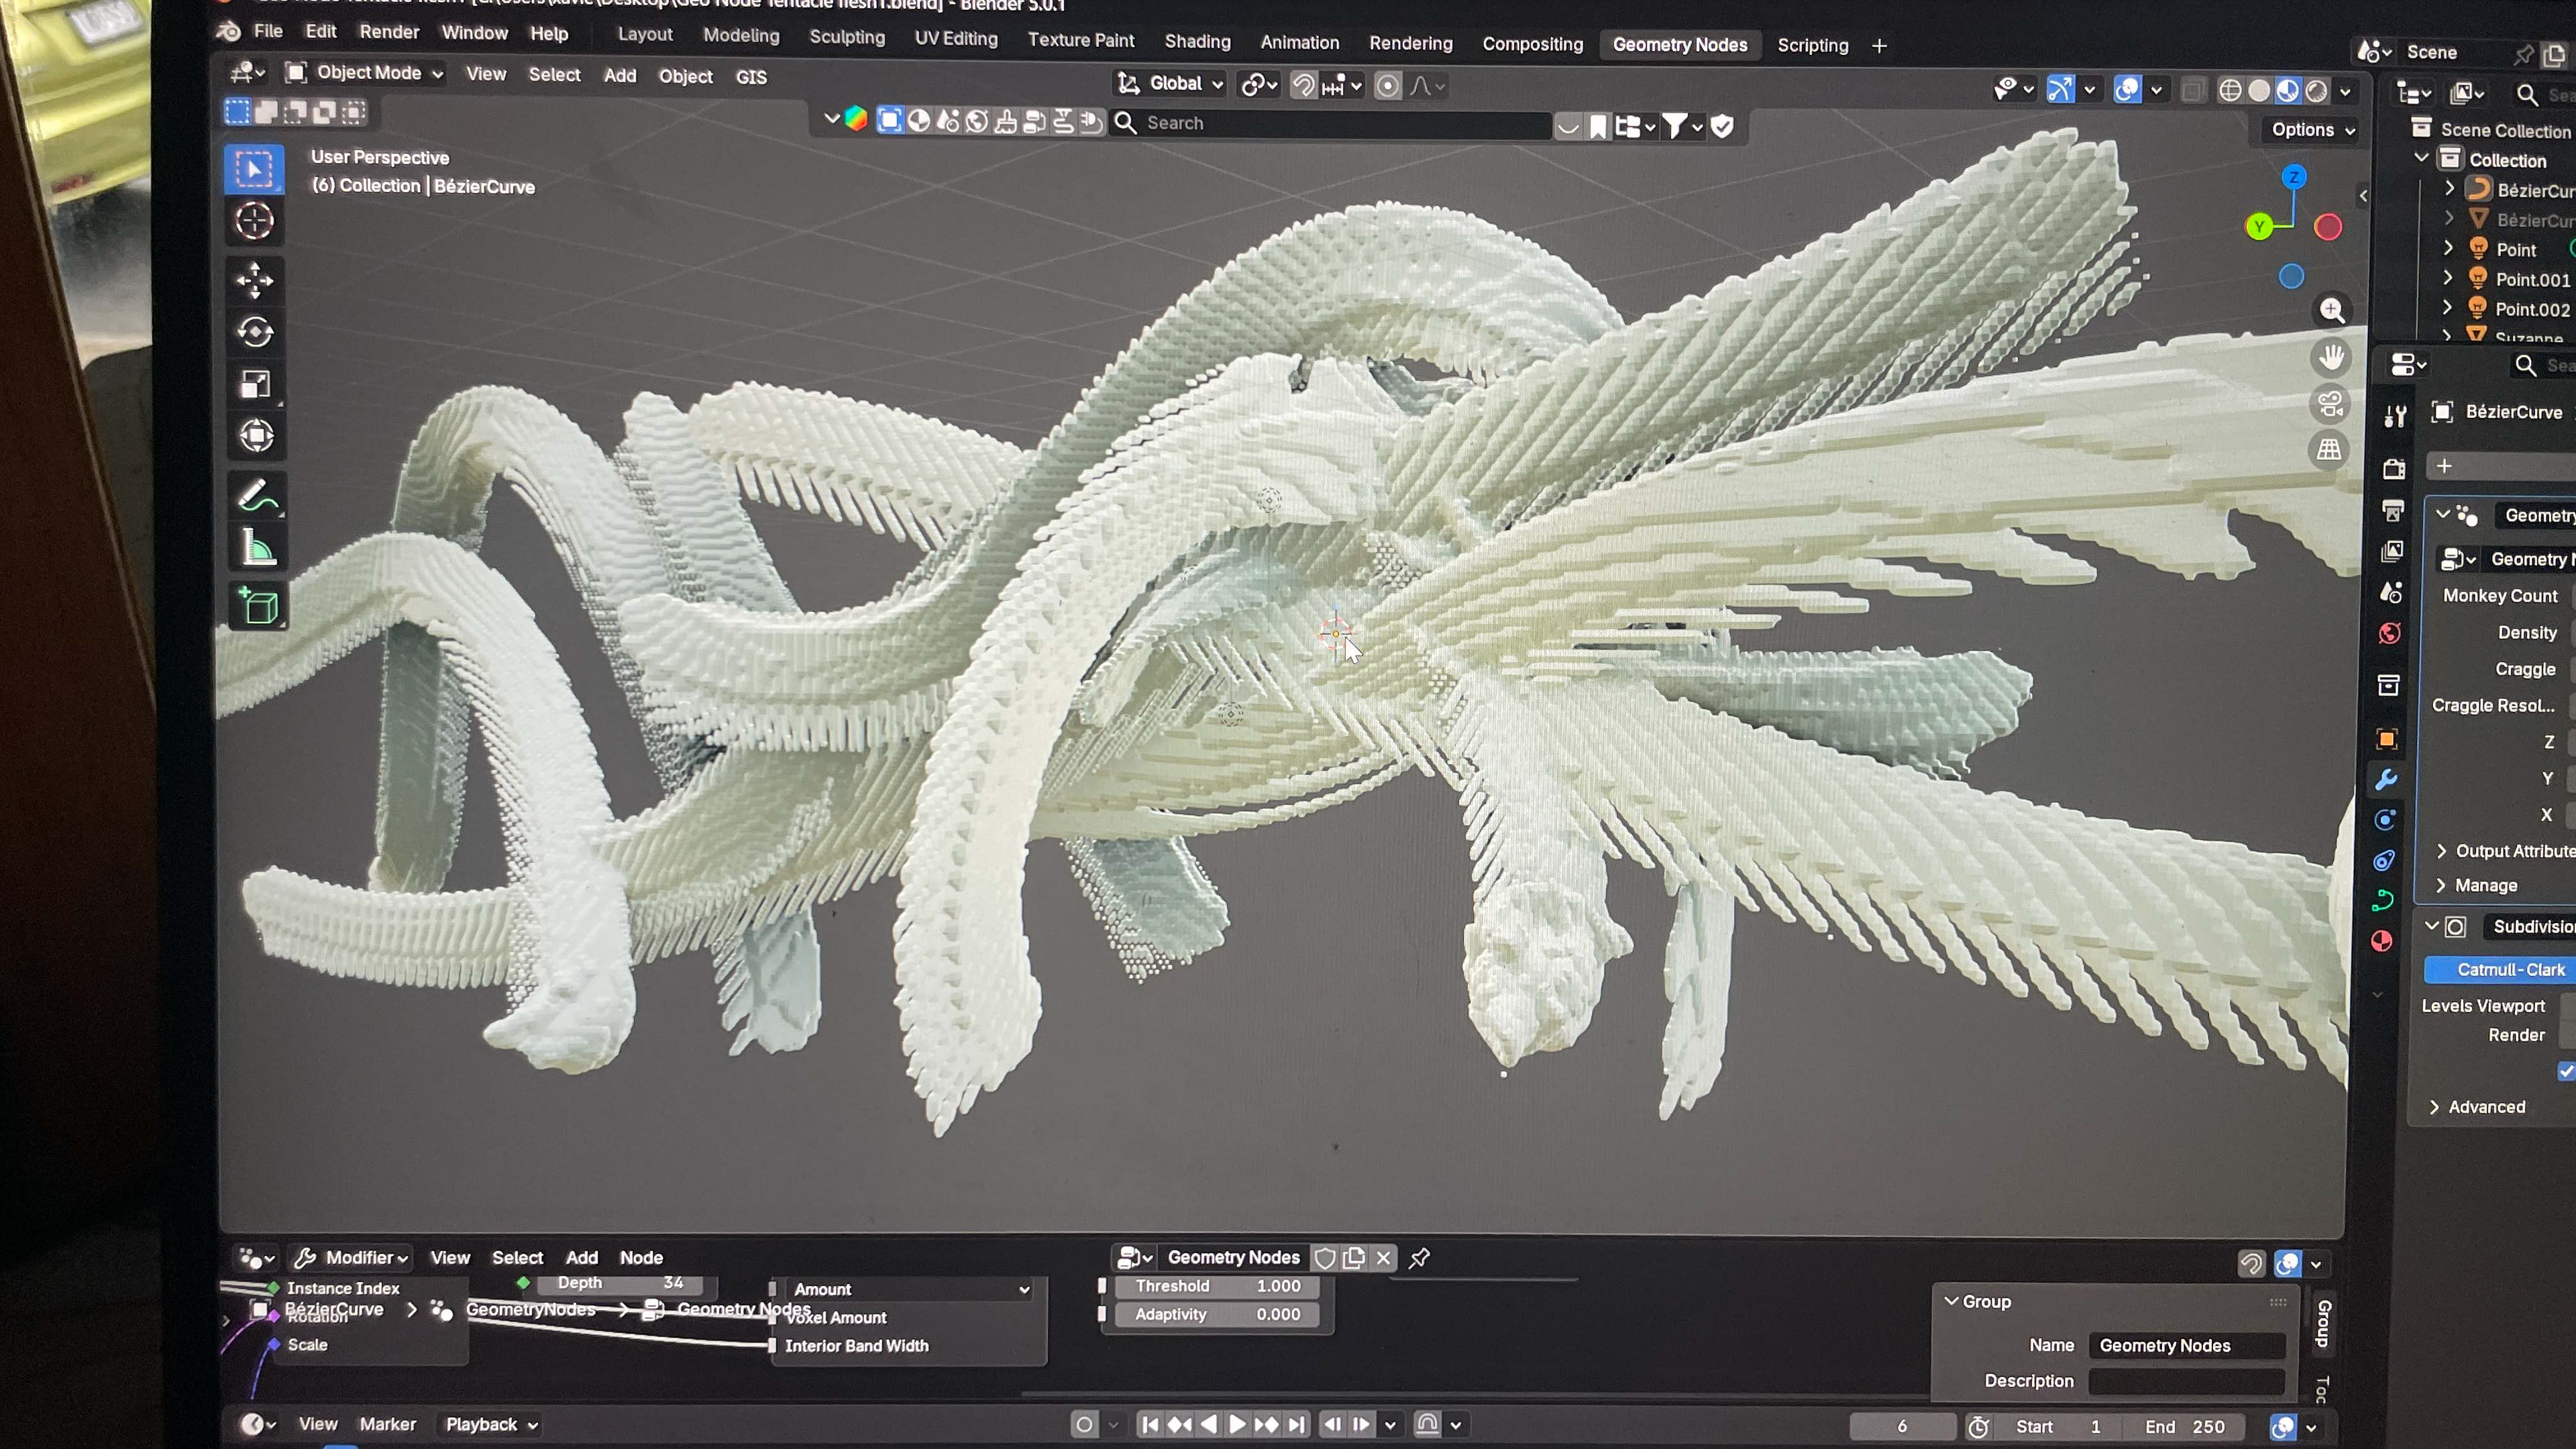2576x1449 pixels.
Task: Switch to the Sculpting workspace tab
Action: [847, 37]
